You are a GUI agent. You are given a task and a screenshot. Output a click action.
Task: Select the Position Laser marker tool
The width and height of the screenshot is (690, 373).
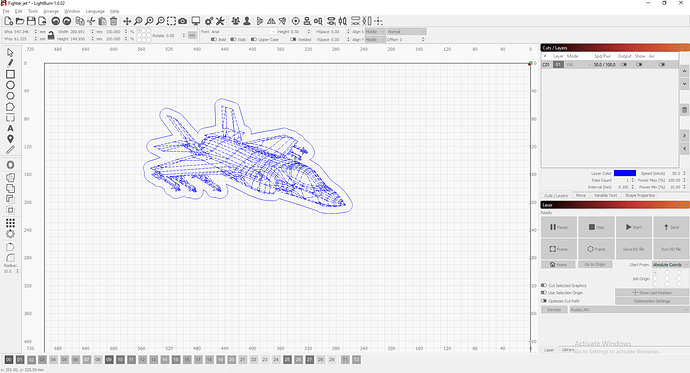coord(10,139)
